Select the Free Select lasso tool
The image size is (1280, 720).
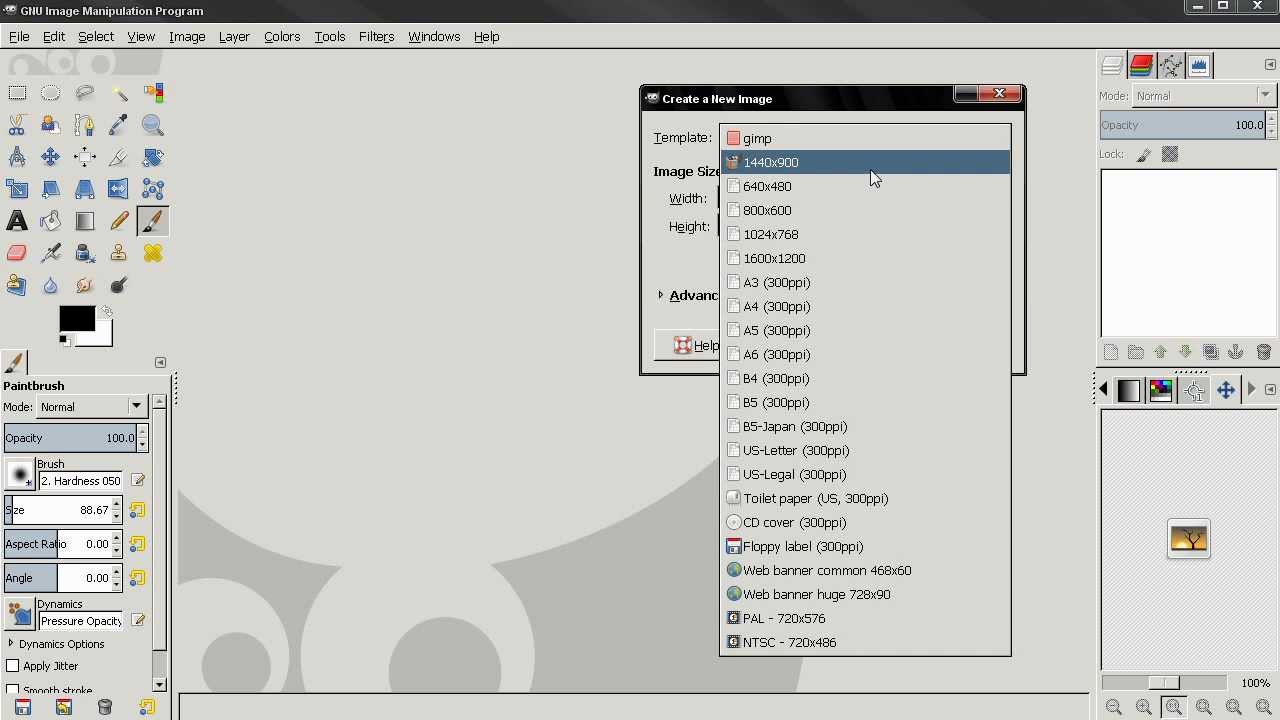point(85,93)
